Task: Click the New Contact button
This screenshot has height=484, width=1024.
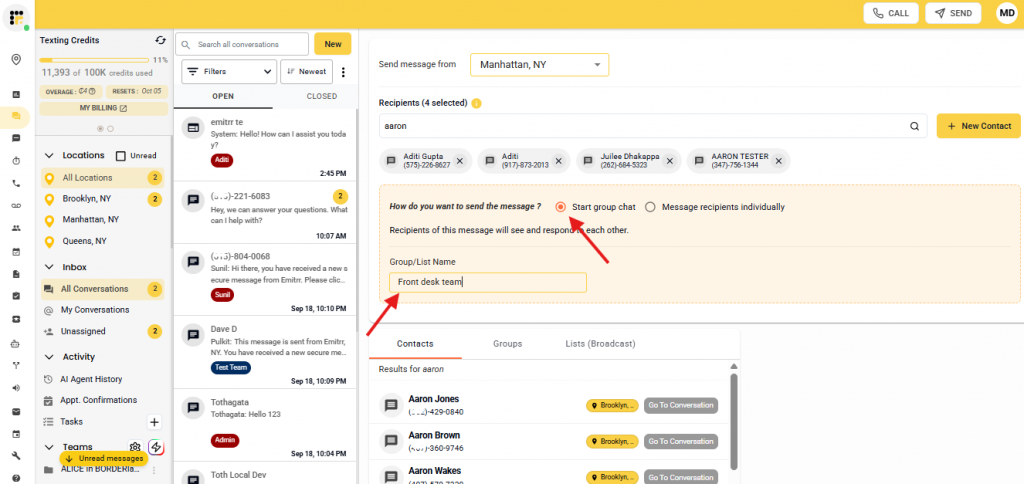Action: 978,126
